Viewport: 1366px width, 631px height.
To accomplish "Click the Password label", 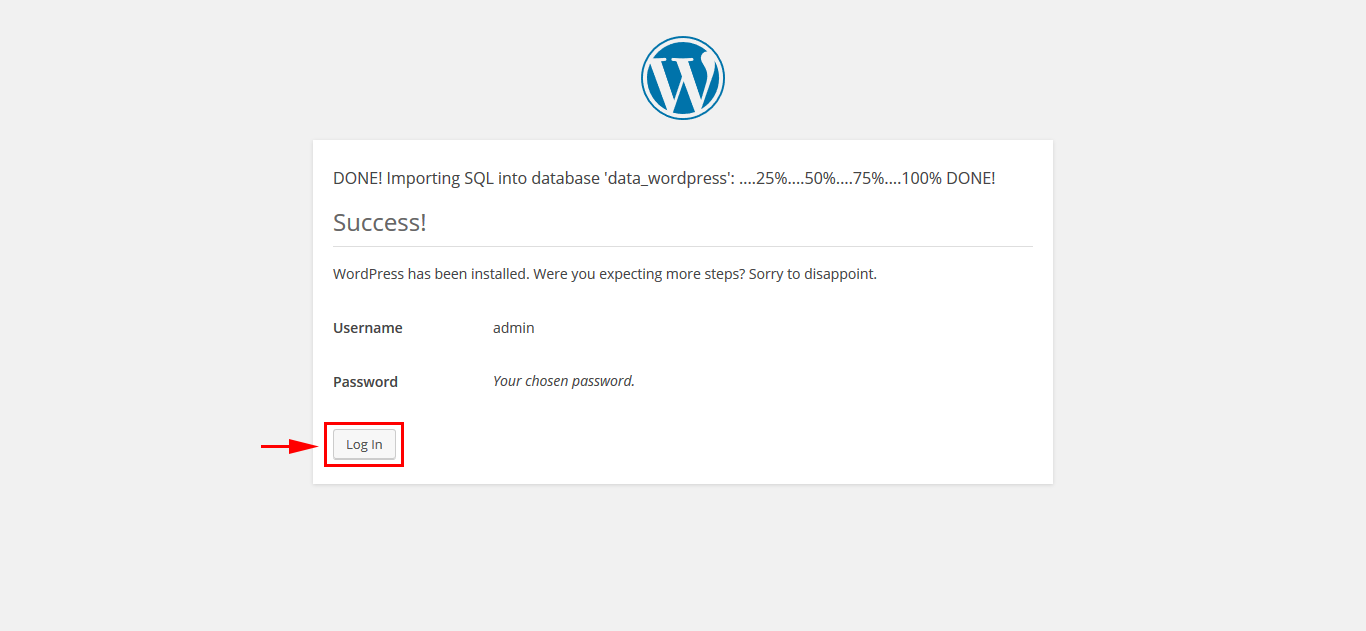I will (x=365, y=382).
